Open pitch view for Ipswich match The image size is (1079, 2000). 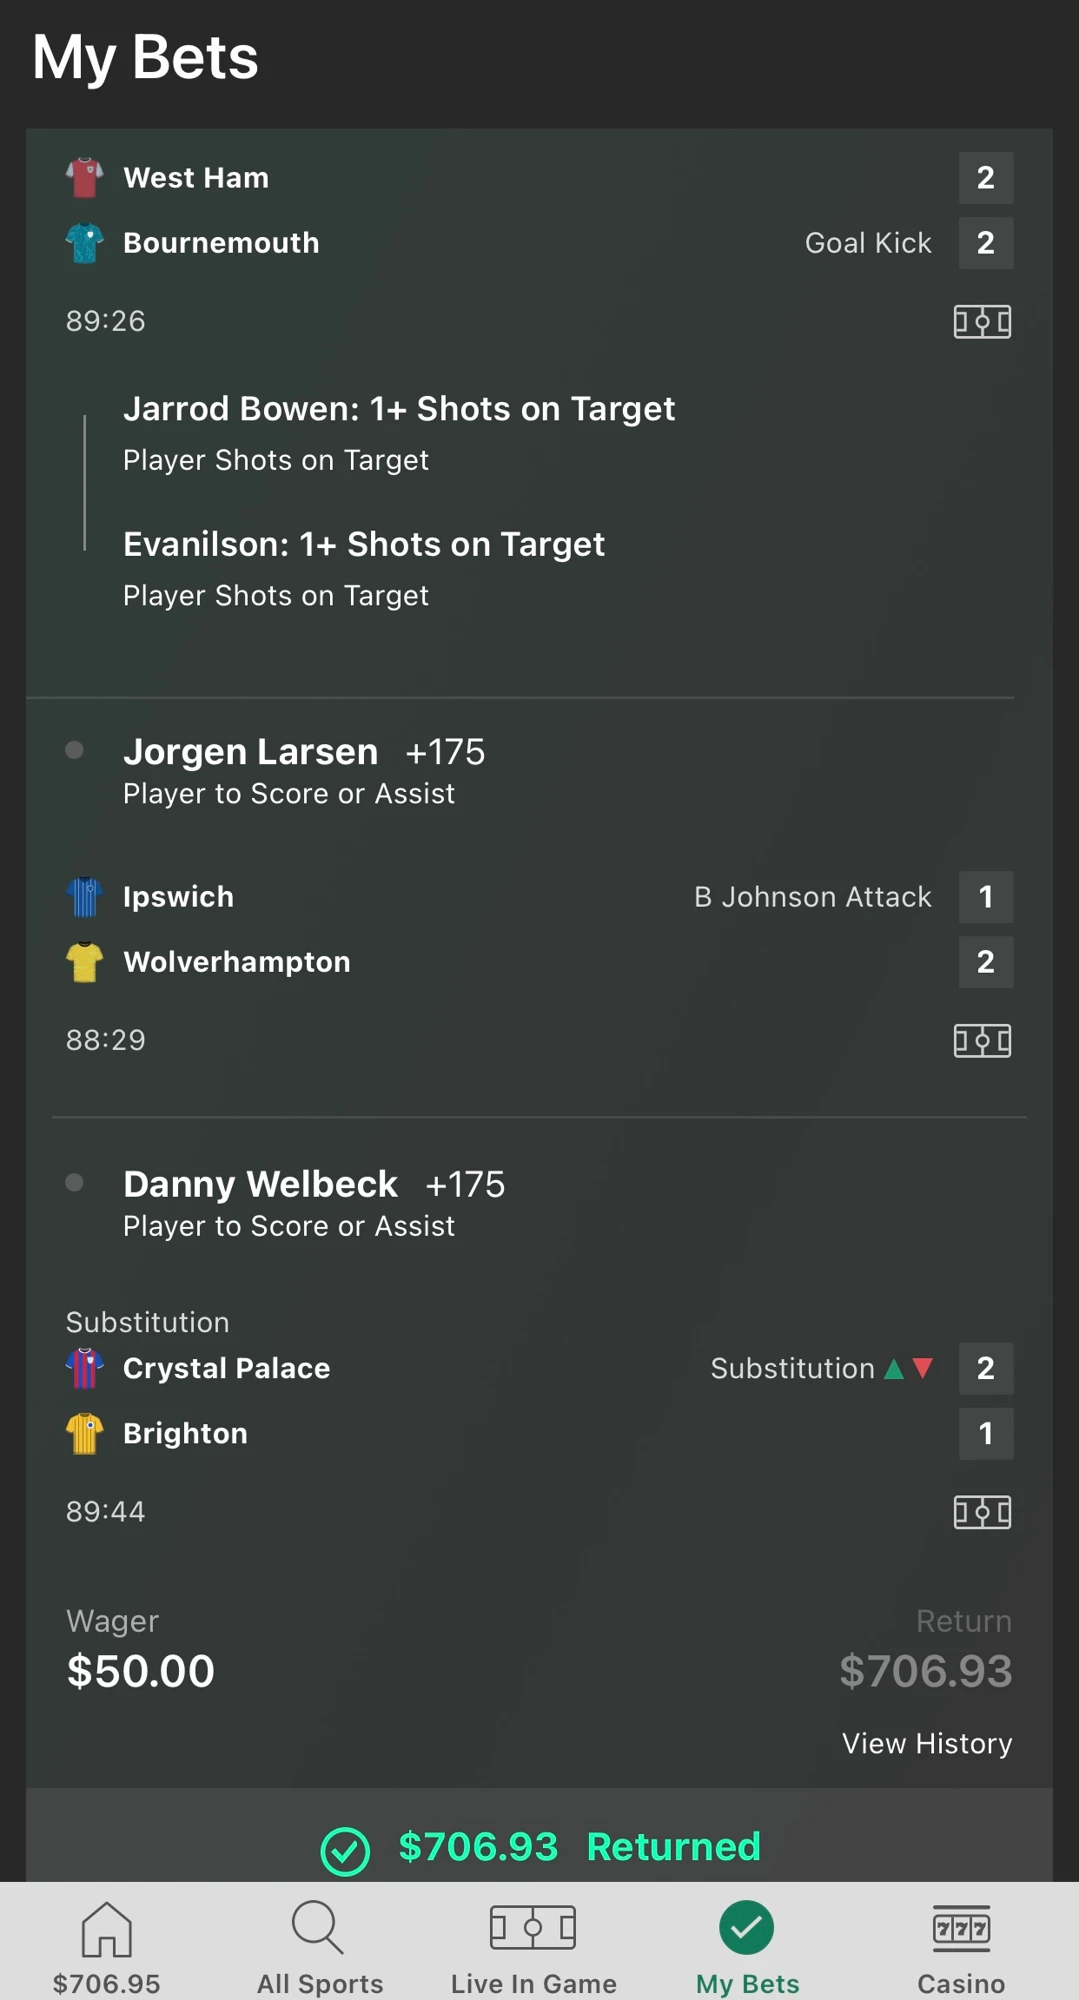(982, 1040)
